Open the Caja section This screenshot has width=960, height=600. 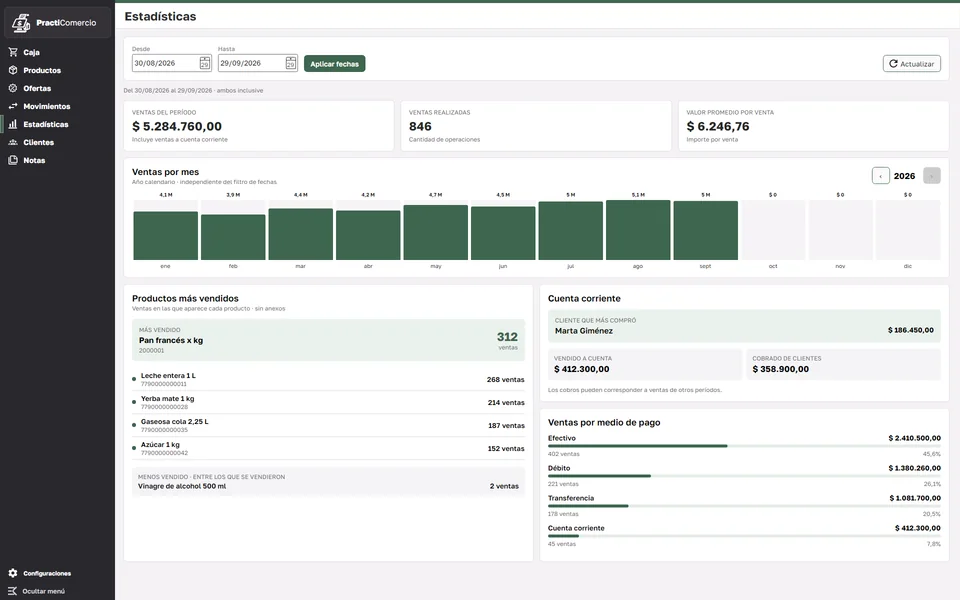pos(58,52)
